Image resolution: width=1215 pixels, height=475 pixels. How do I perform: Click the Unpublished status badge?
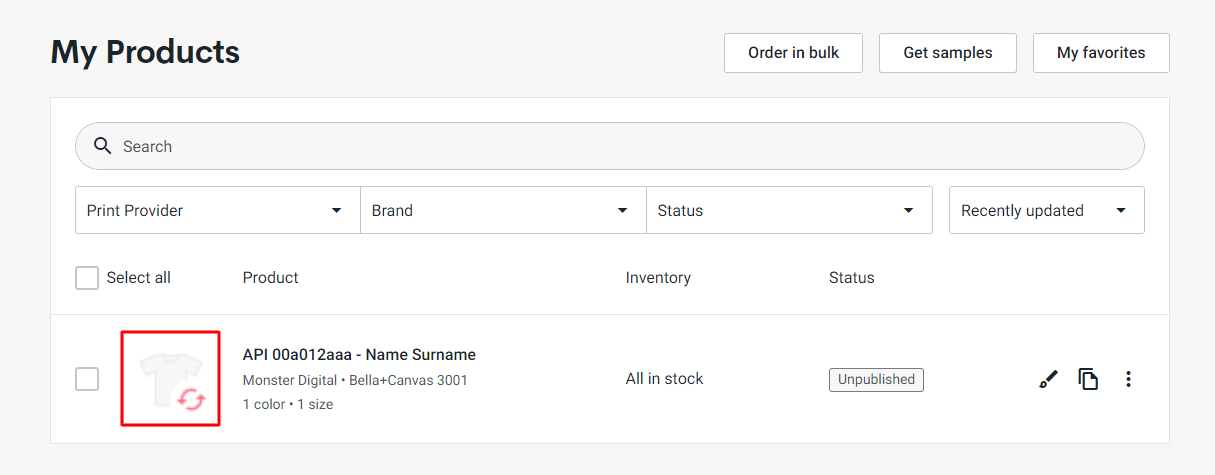pyautogui.click(x=876, y=380)
